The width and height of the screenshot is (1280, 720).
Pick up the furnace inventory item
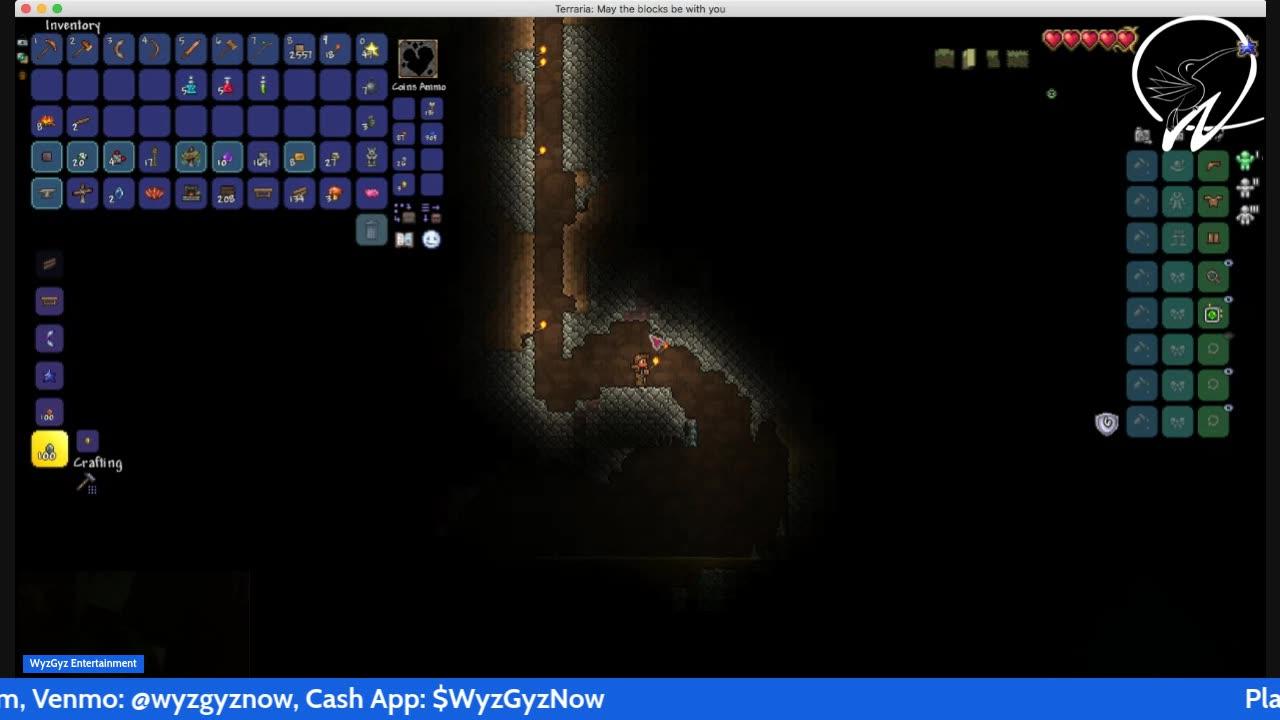[x=191, y=193]
